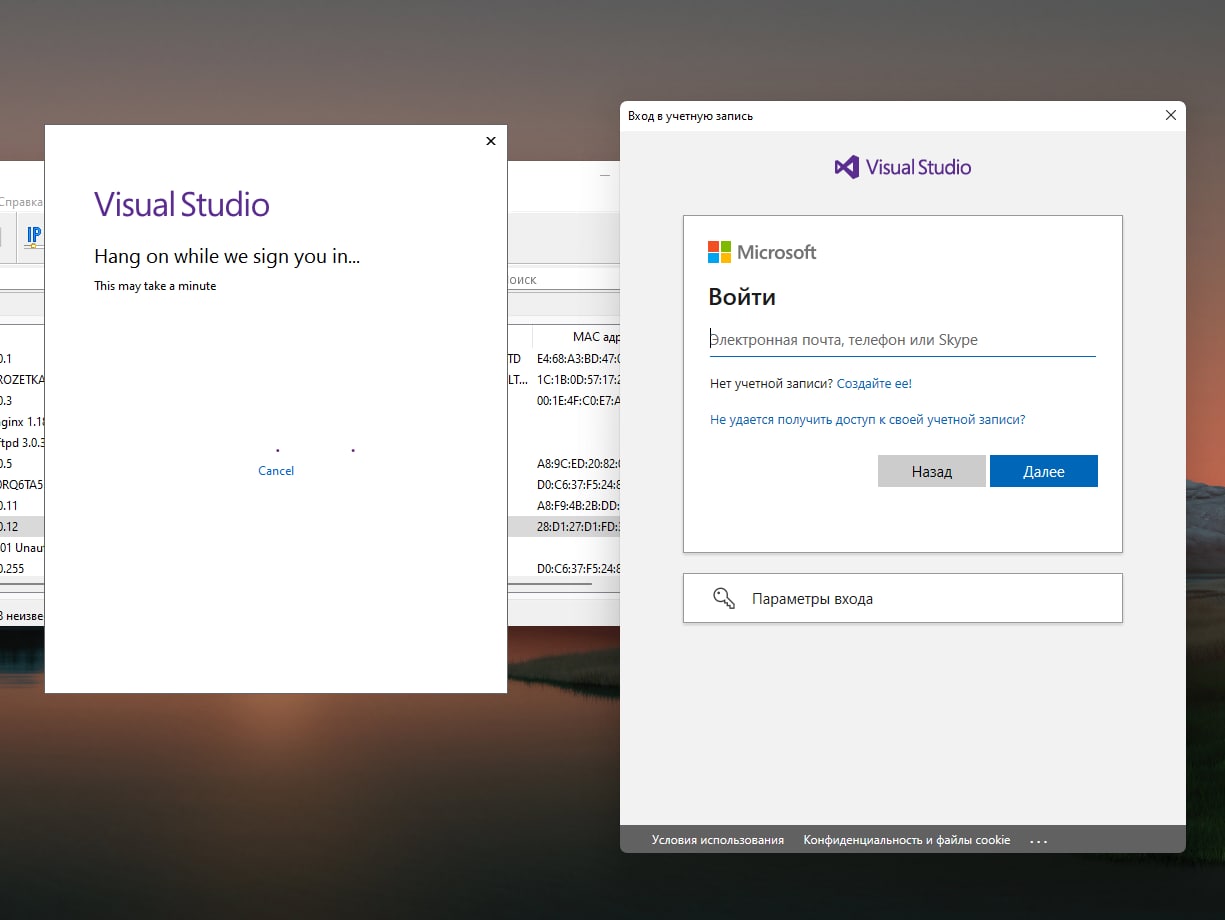Open Параметры входа sign-in options
This screenshot has height=920, width=1225.
coord(903,598)
